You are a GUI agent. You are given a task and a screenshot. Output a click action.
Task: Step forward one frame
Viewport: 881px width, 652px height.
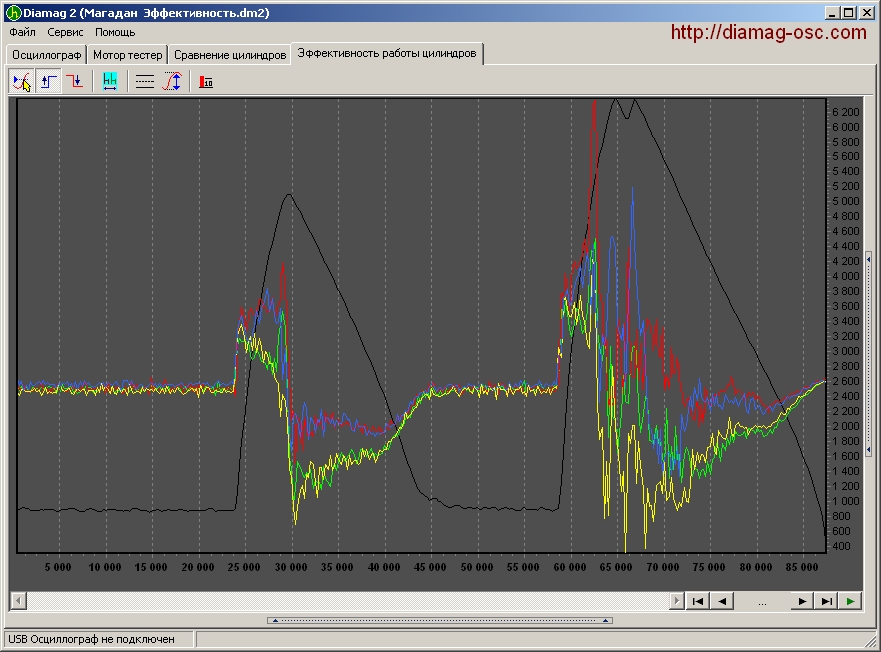802,601
